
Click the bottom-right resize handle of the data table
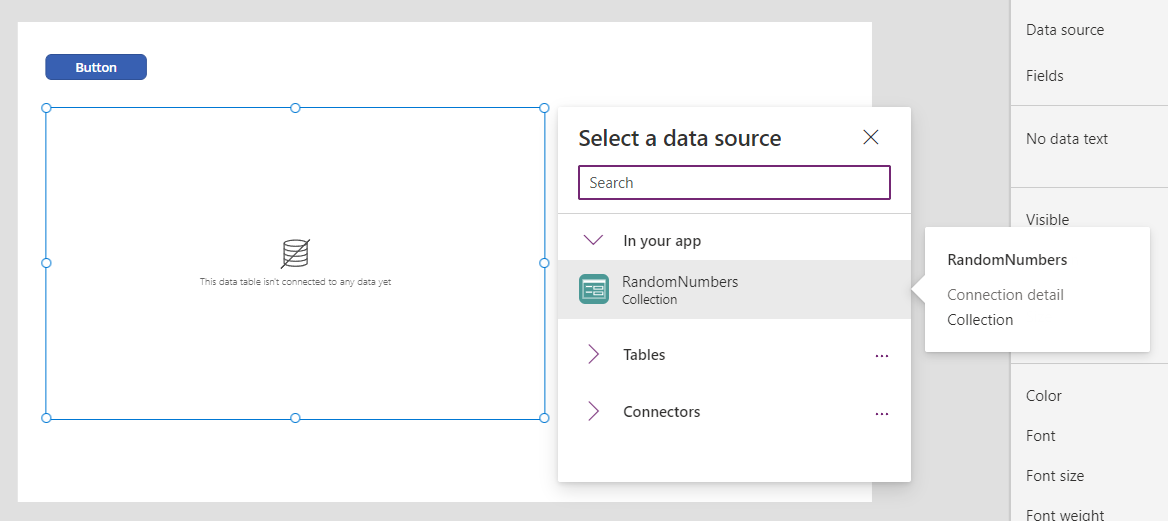pyautogui.click(x=544, y=418)
